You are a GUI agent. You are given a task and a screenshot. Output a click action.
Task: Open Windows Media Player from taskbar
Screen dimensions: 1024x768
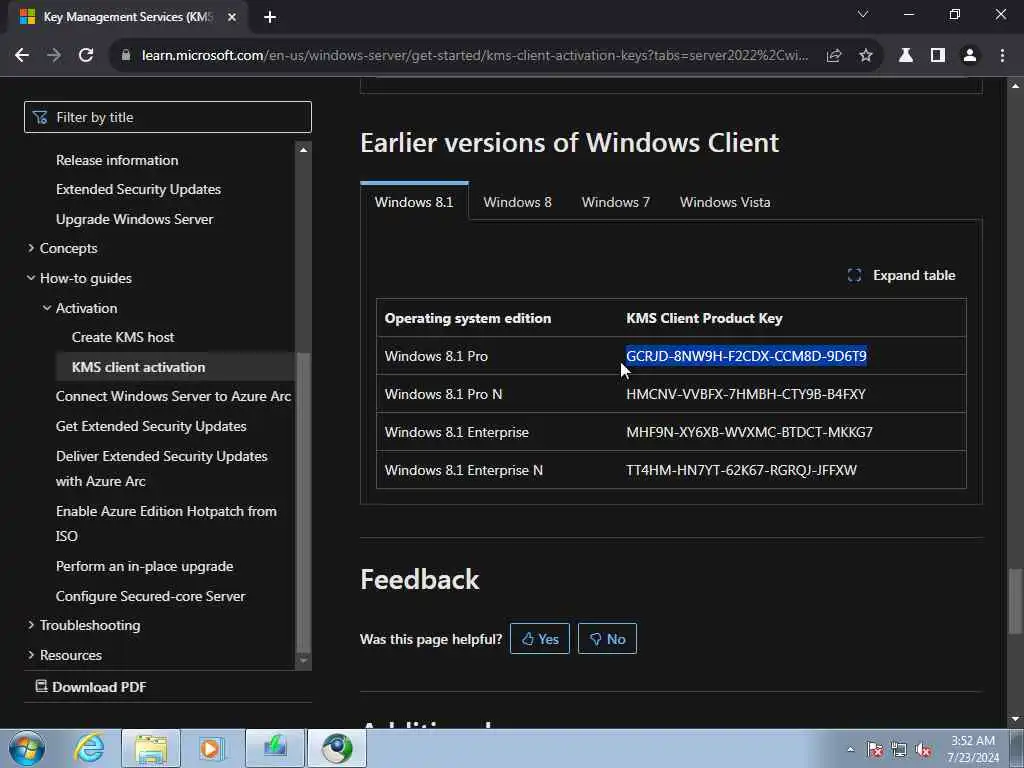(x=212, y=748)
